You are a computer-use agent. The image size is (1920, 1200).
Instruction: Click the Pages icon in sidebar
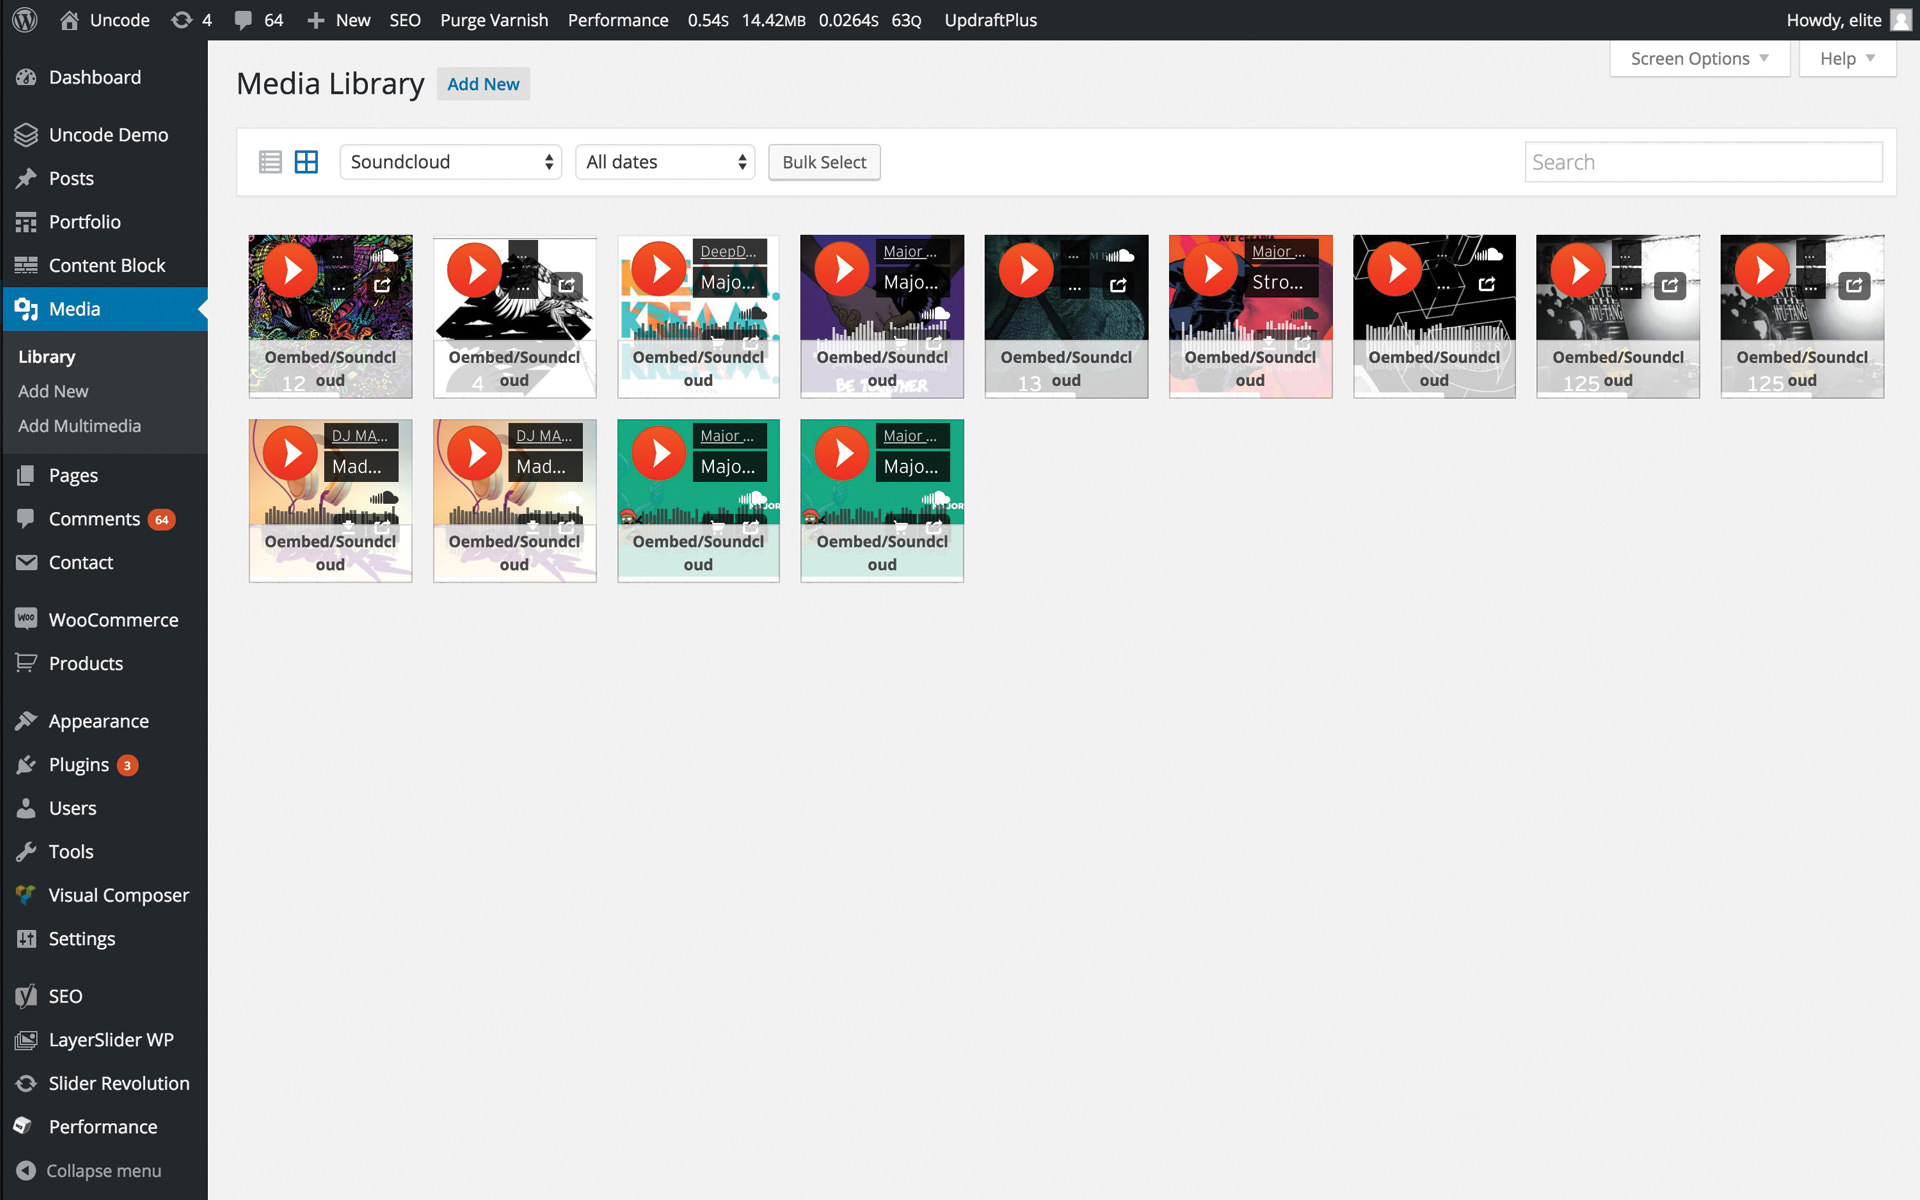click(x=26, y=475)
